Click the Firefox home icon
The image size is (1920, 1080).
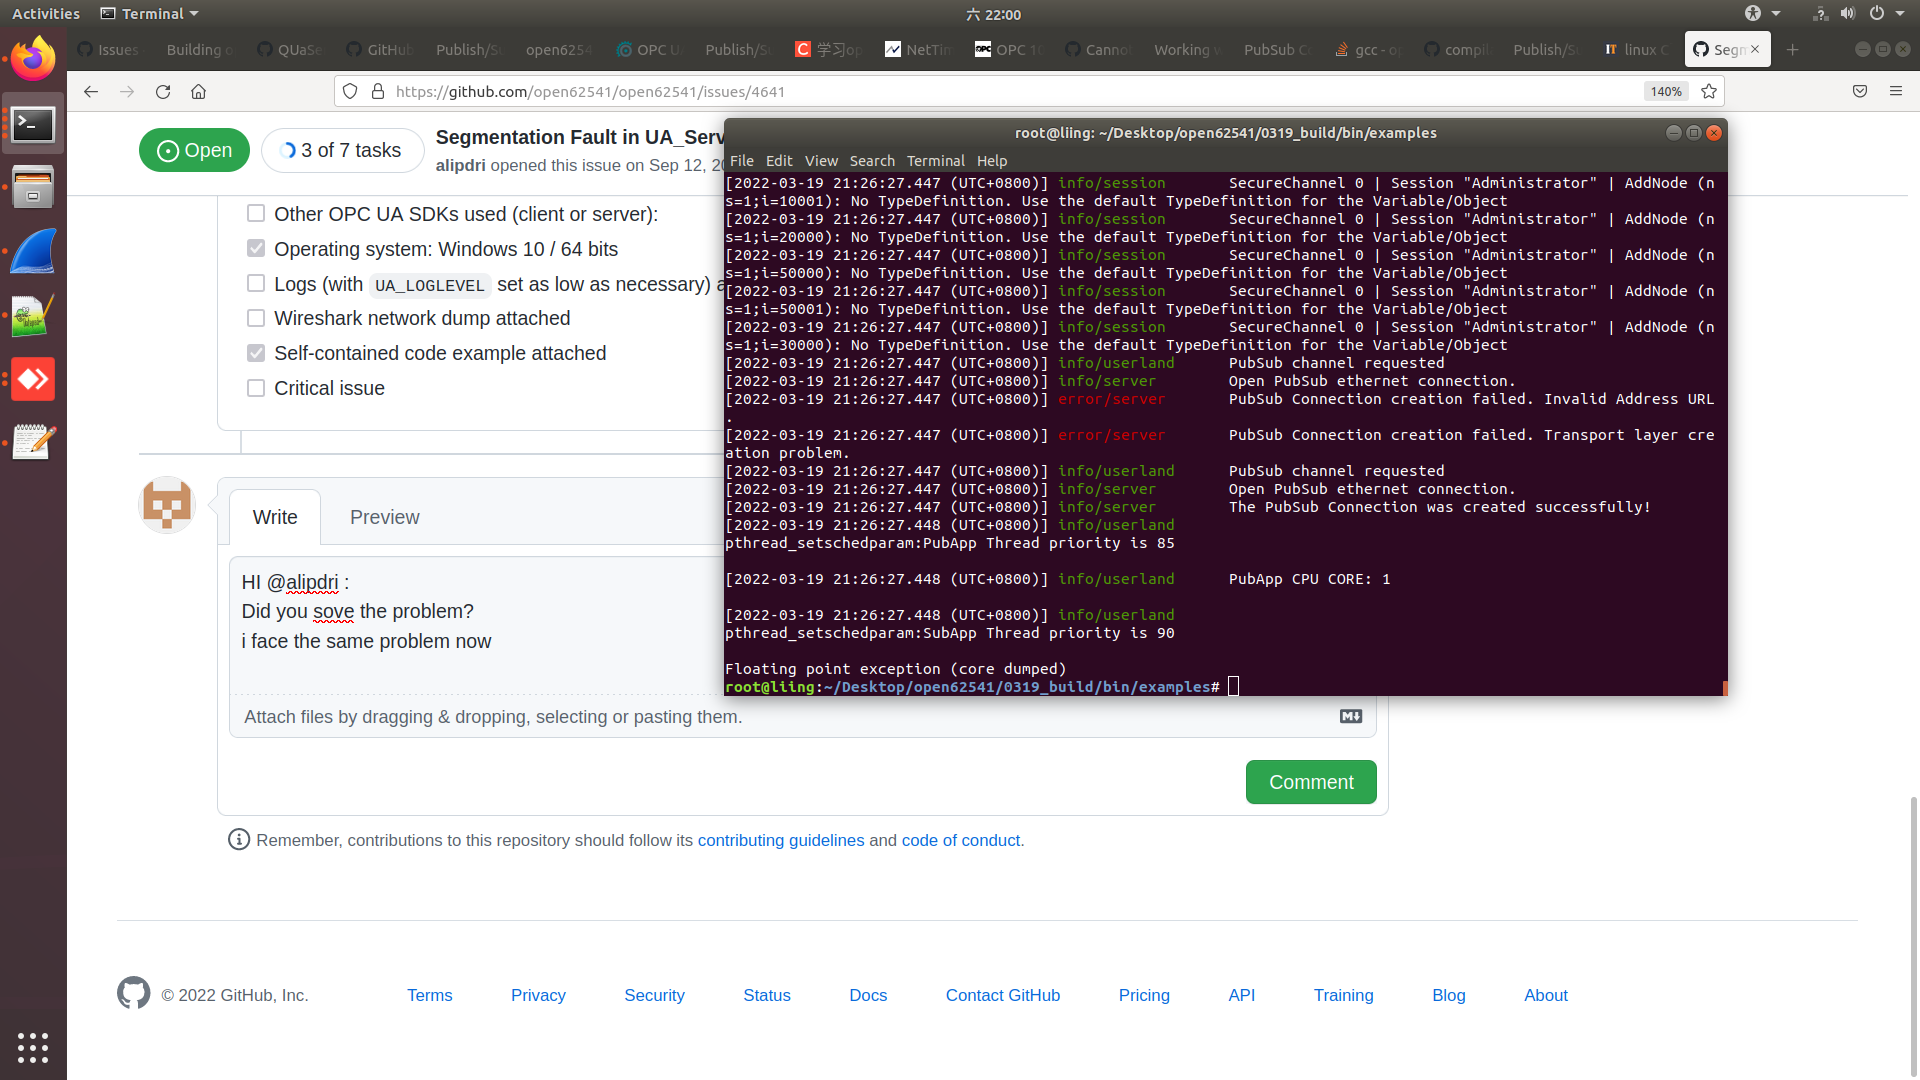click(199, 91)
